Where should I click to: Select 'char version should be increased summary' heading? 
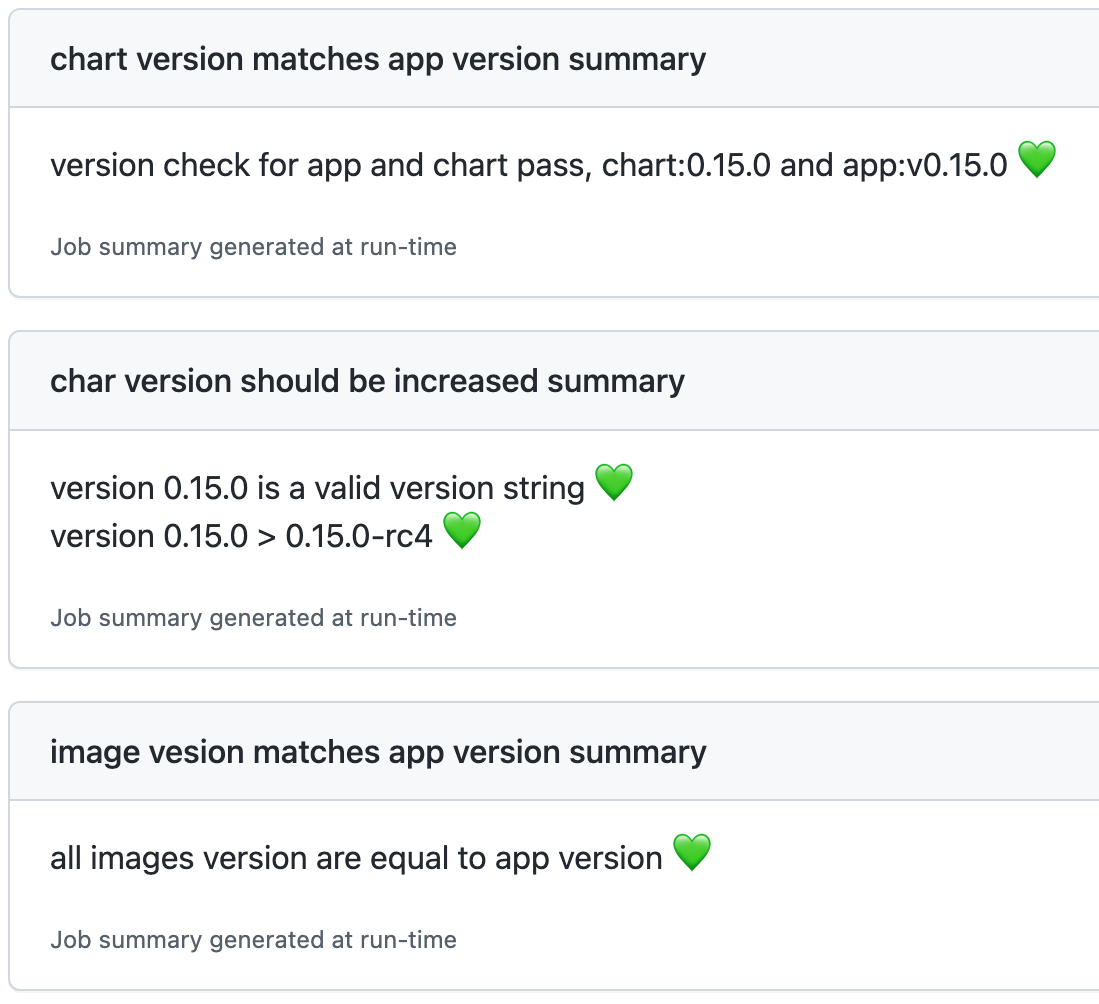[367, 381]
